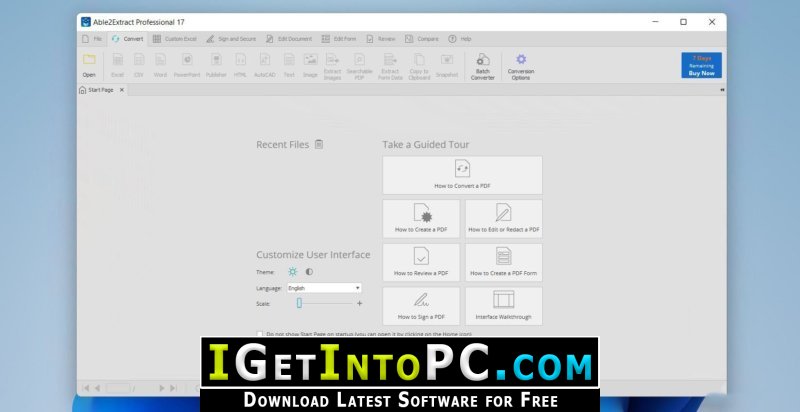The image size is (800, 412).
Task: Select the light theme sun icon
Action: click(x=293, y=272)
